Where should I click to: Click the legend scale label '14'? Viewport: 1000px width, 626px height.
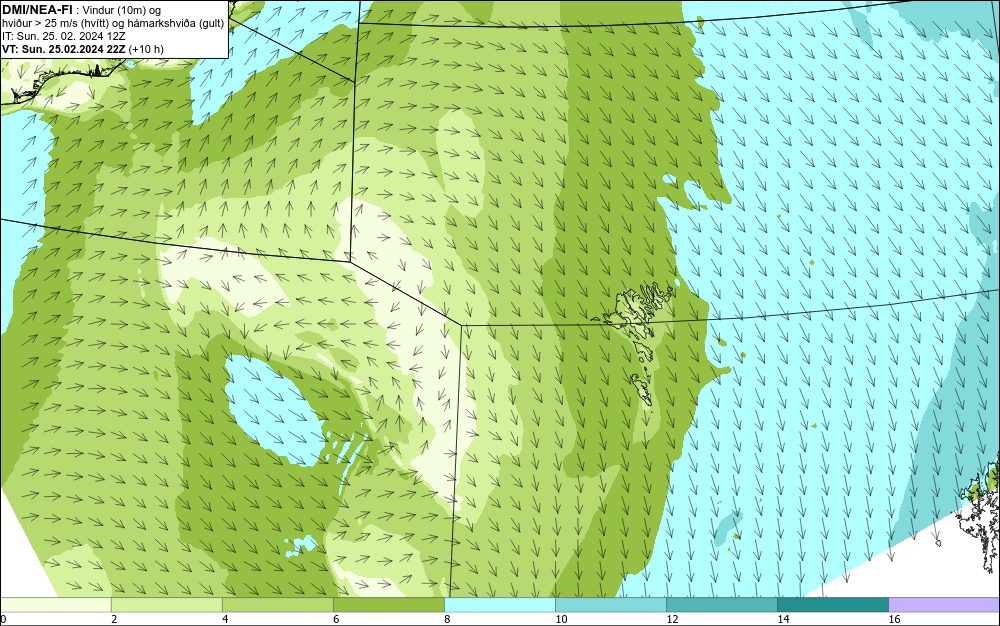[783, 619]
